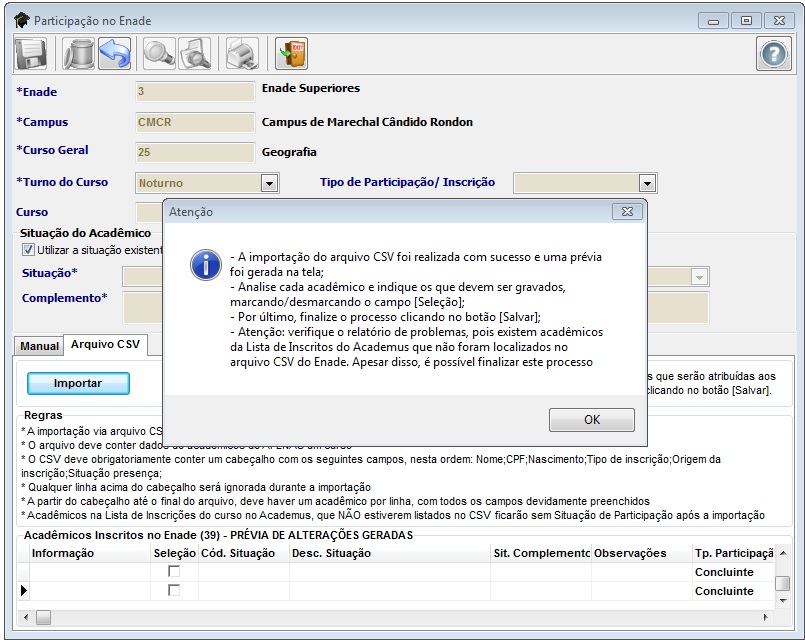The width and height of the screenshot is (805, 640).
Task: Switch to the Manual tab
Action: (x=39, y=346)
